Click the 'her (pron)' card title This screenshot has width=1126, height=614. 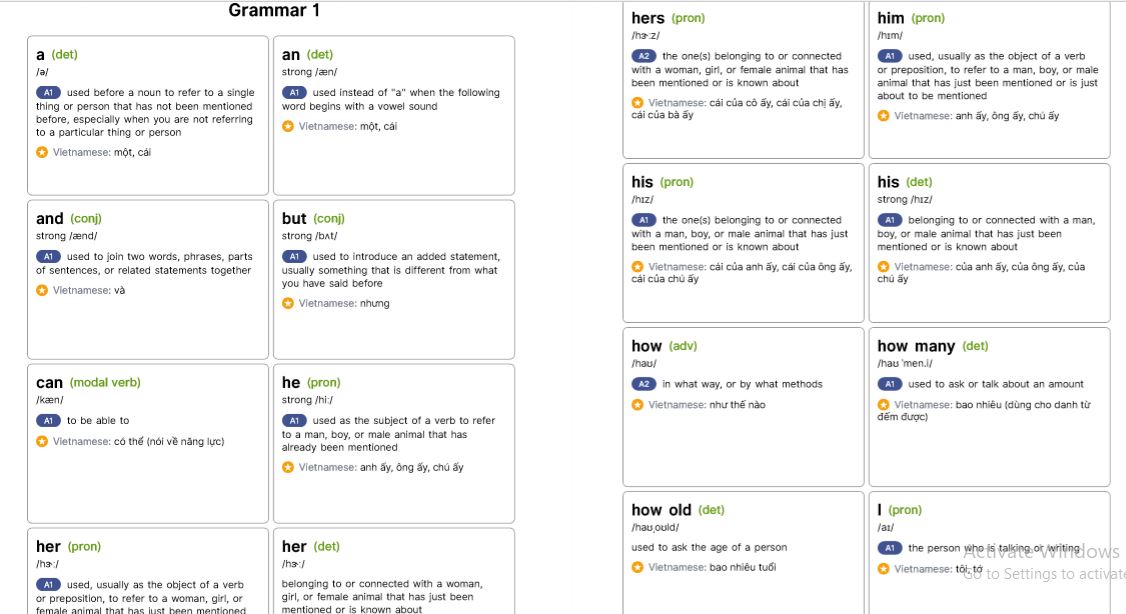click(x=68, y=547)
